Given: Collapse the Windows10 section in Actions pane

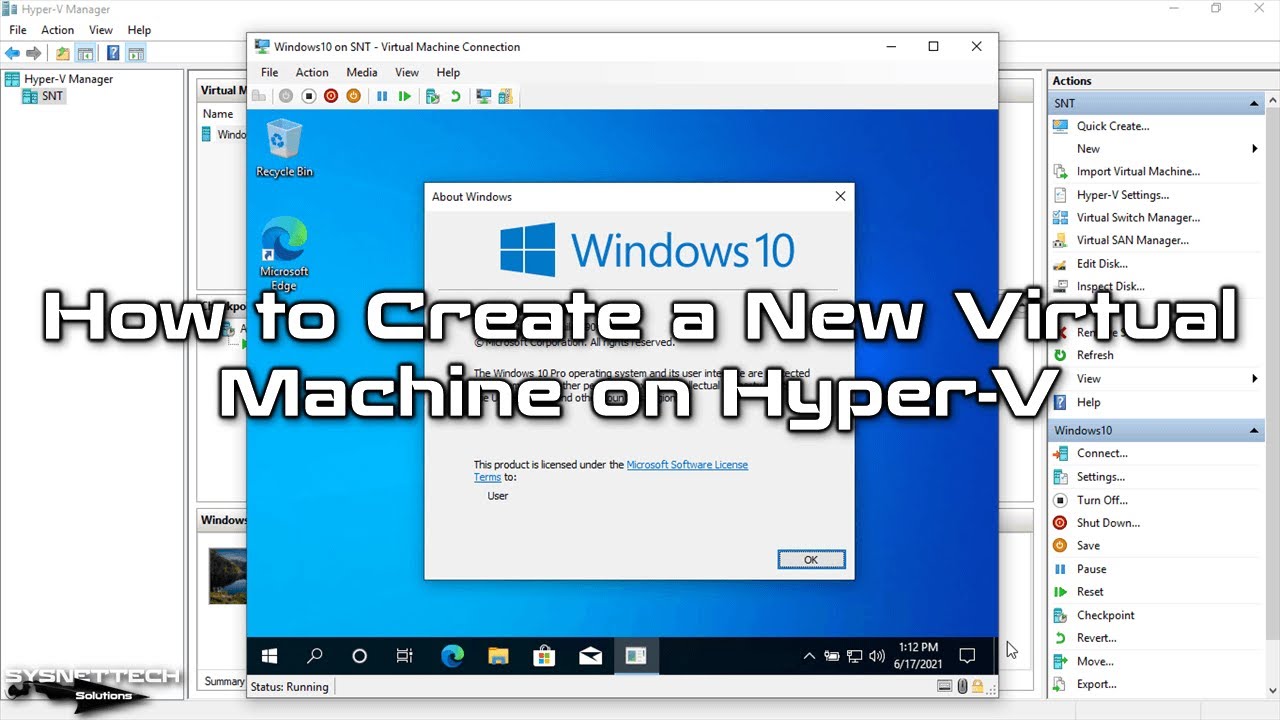Looking at the screenshot, I should coord(1254,431).
